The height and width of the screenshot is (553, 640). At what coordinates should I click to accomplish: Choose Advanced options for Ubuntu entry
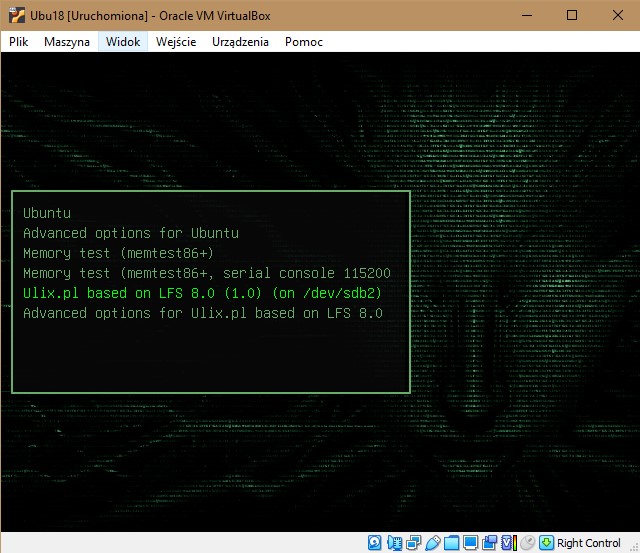pyautogui.click(x=130, y=233)
